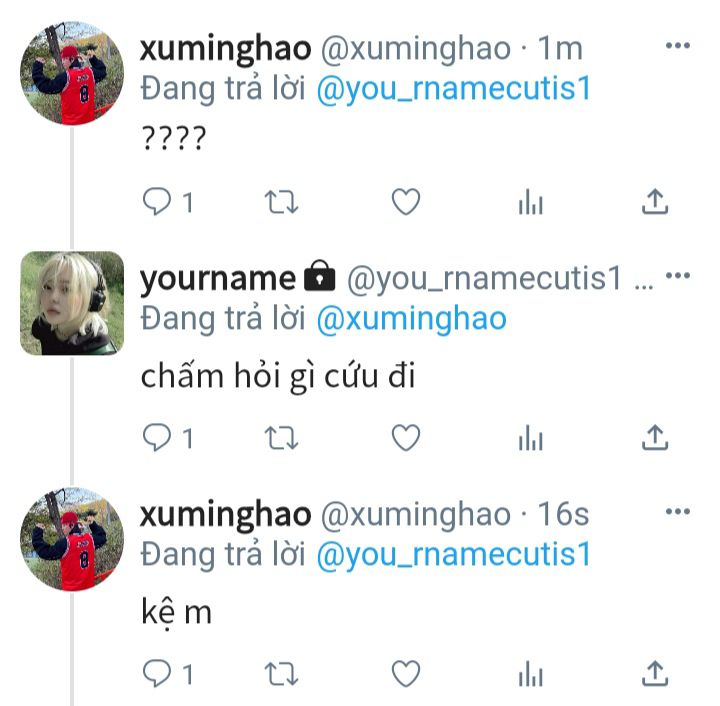Open @xuminghao mention in yourname's reply
720x706 pixels.
[411, 319]
